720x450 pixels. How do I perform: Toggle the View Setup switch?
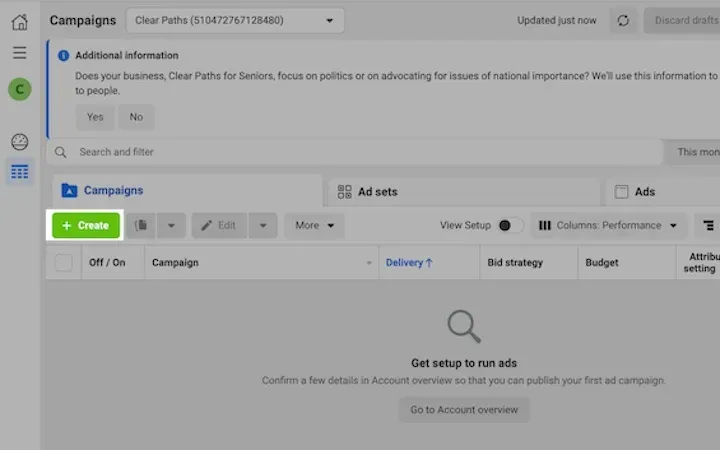(x=510, y=225)
